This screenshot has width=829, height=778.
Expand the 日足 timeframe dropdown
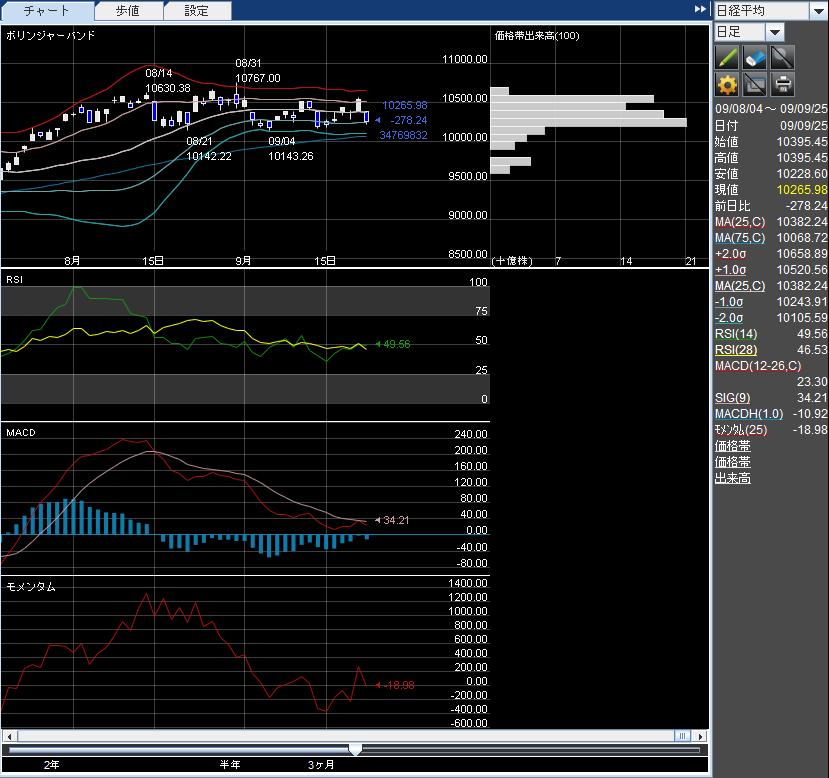coord(775,32)
